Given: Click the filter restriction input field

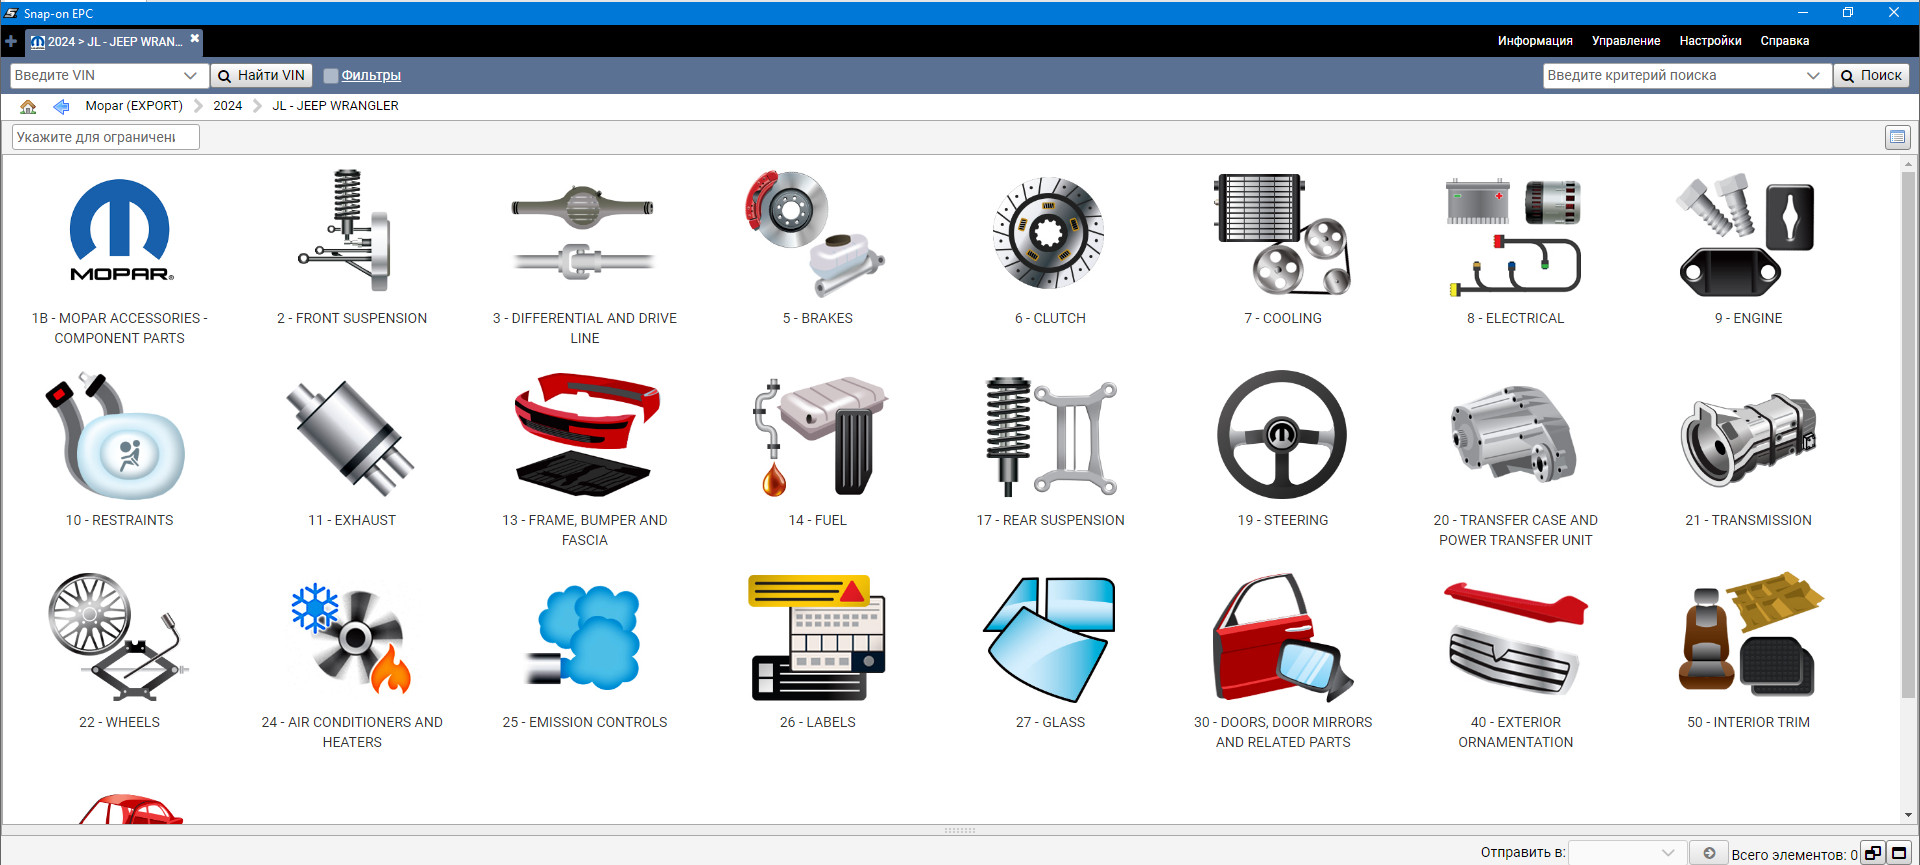Looking at the screenshot, I should 105,137.
